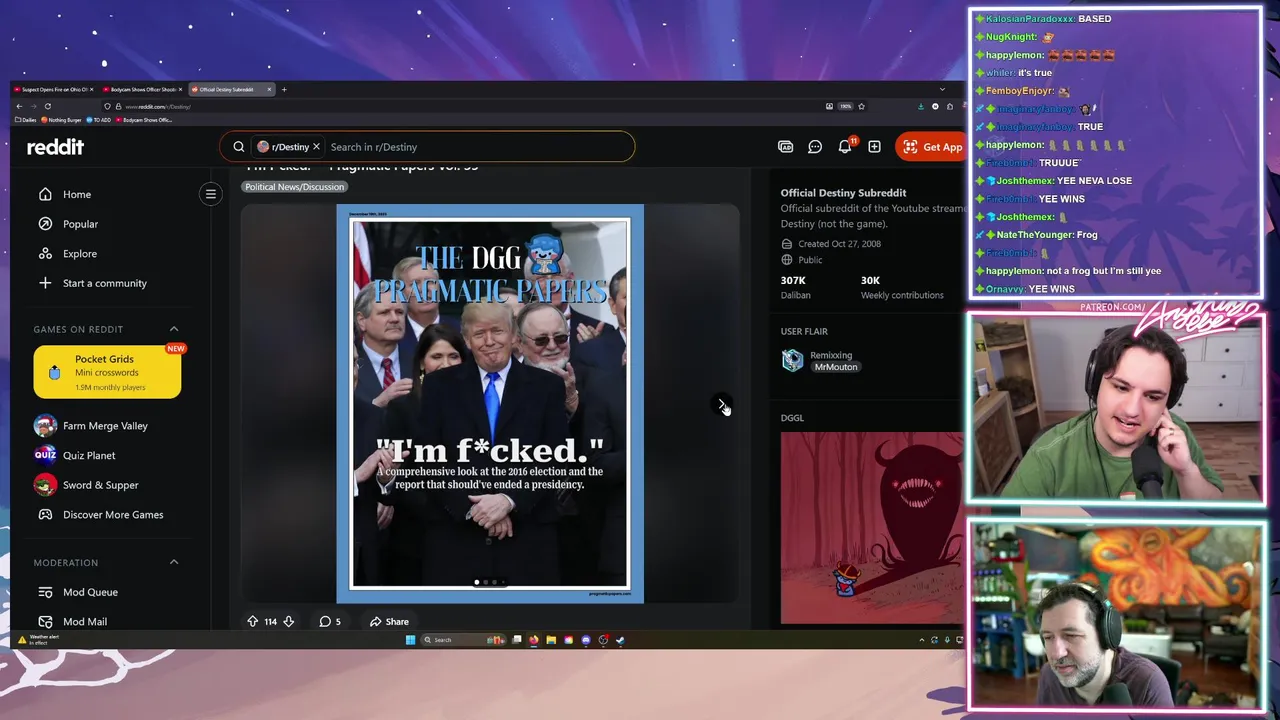Collapse the Moderation section

click(x=174, y=562)
